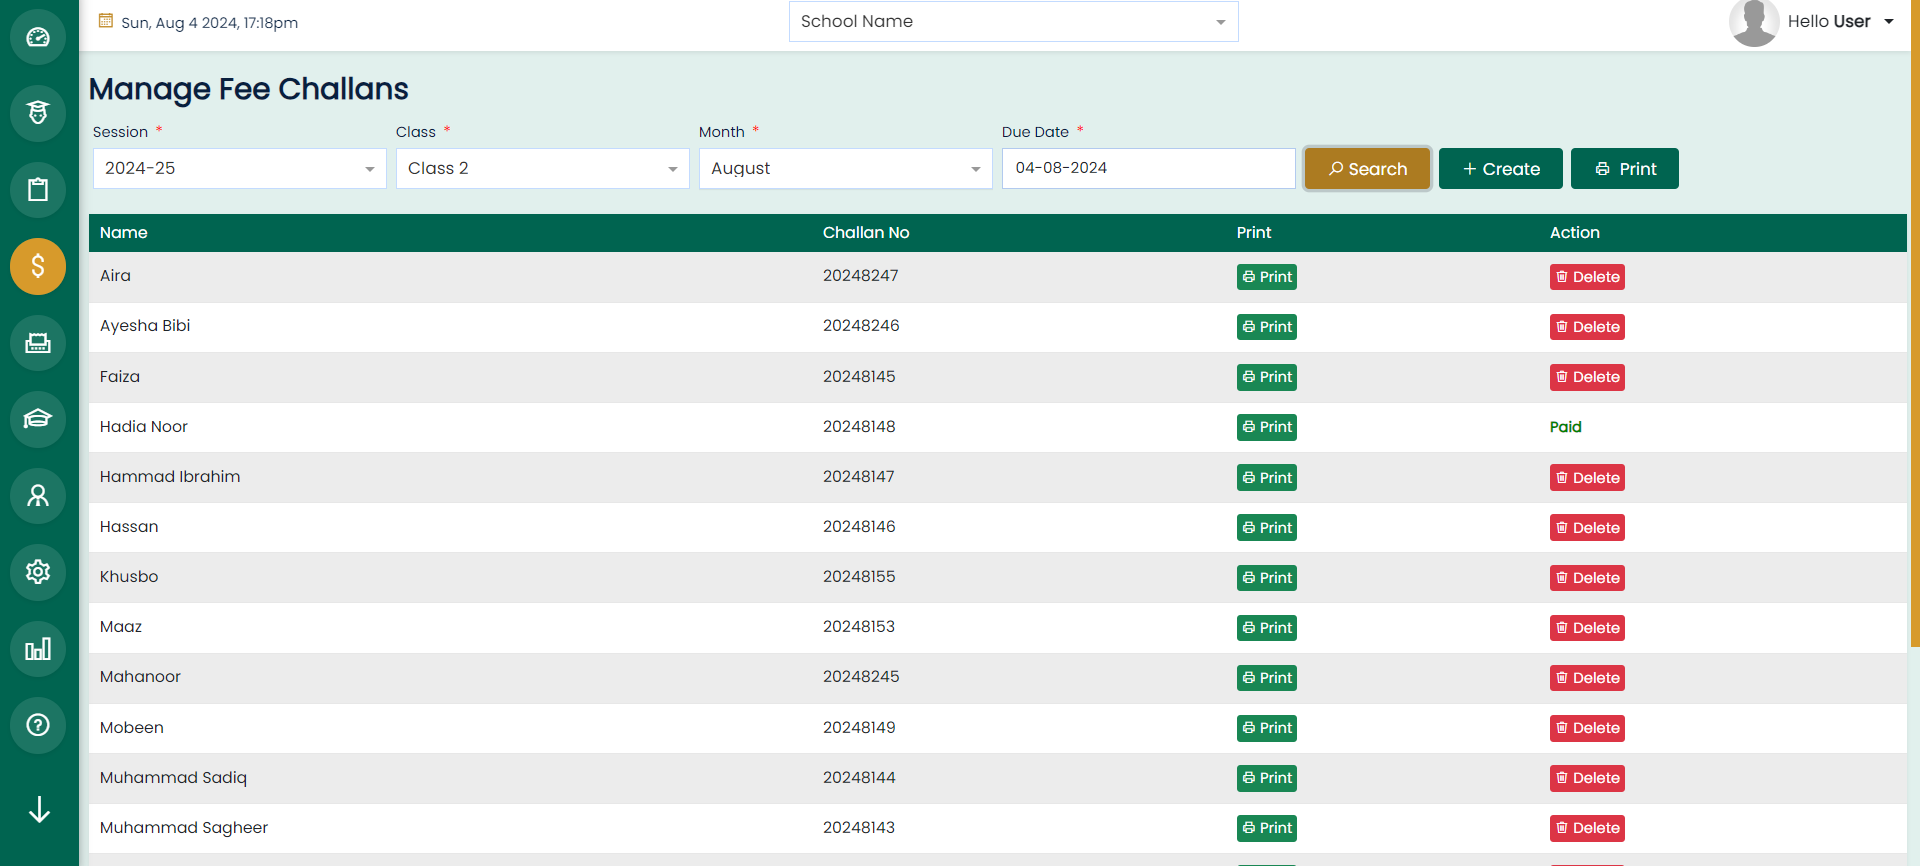Open the Month August dropdown
Viewport: 1920px width, 866px height.
[845, 168]
